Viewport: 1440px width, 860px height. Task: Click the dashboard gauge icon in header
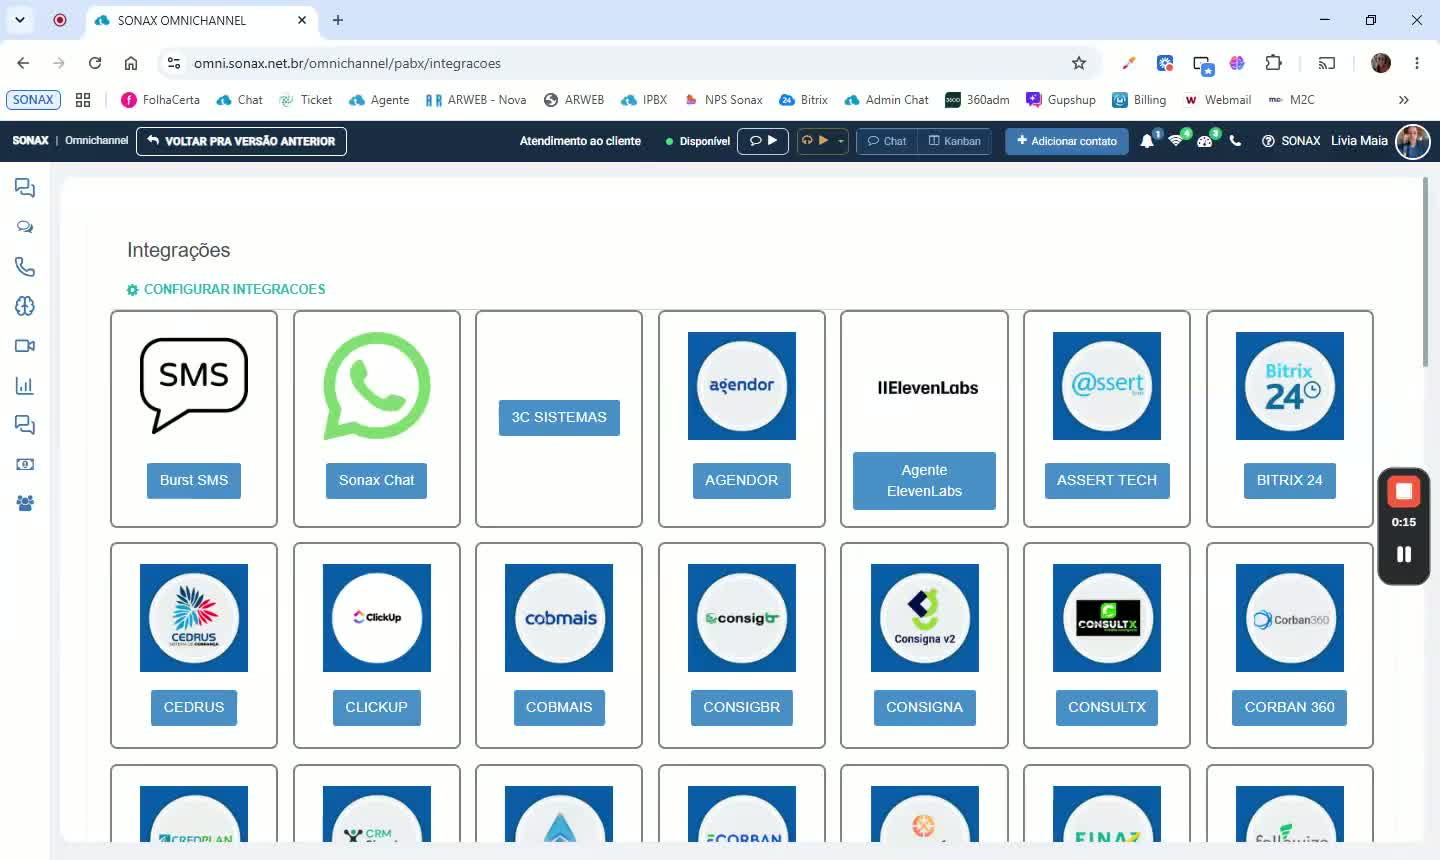[1205, 141]
